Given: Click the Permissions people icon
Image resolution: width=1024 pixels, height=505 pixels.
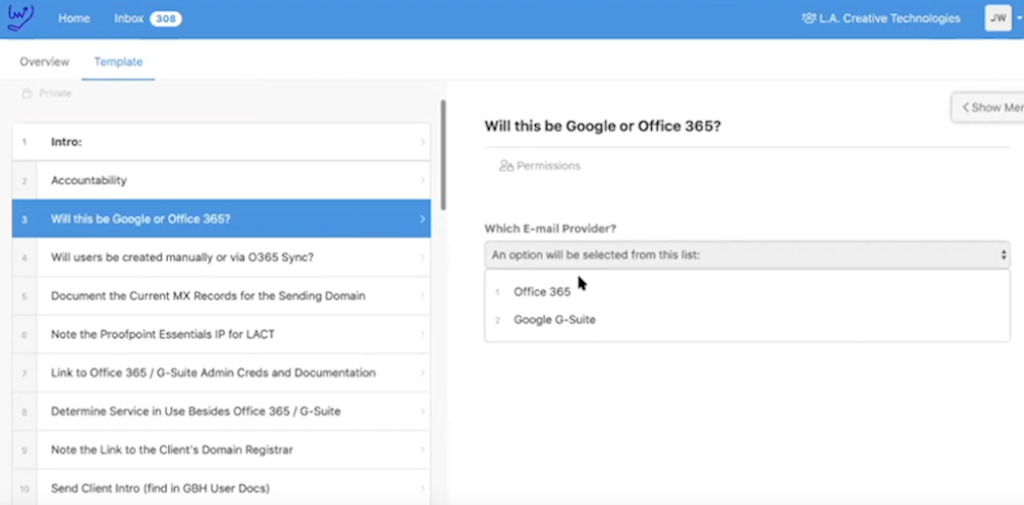Looking at the screenshot, I should point(505,166).
